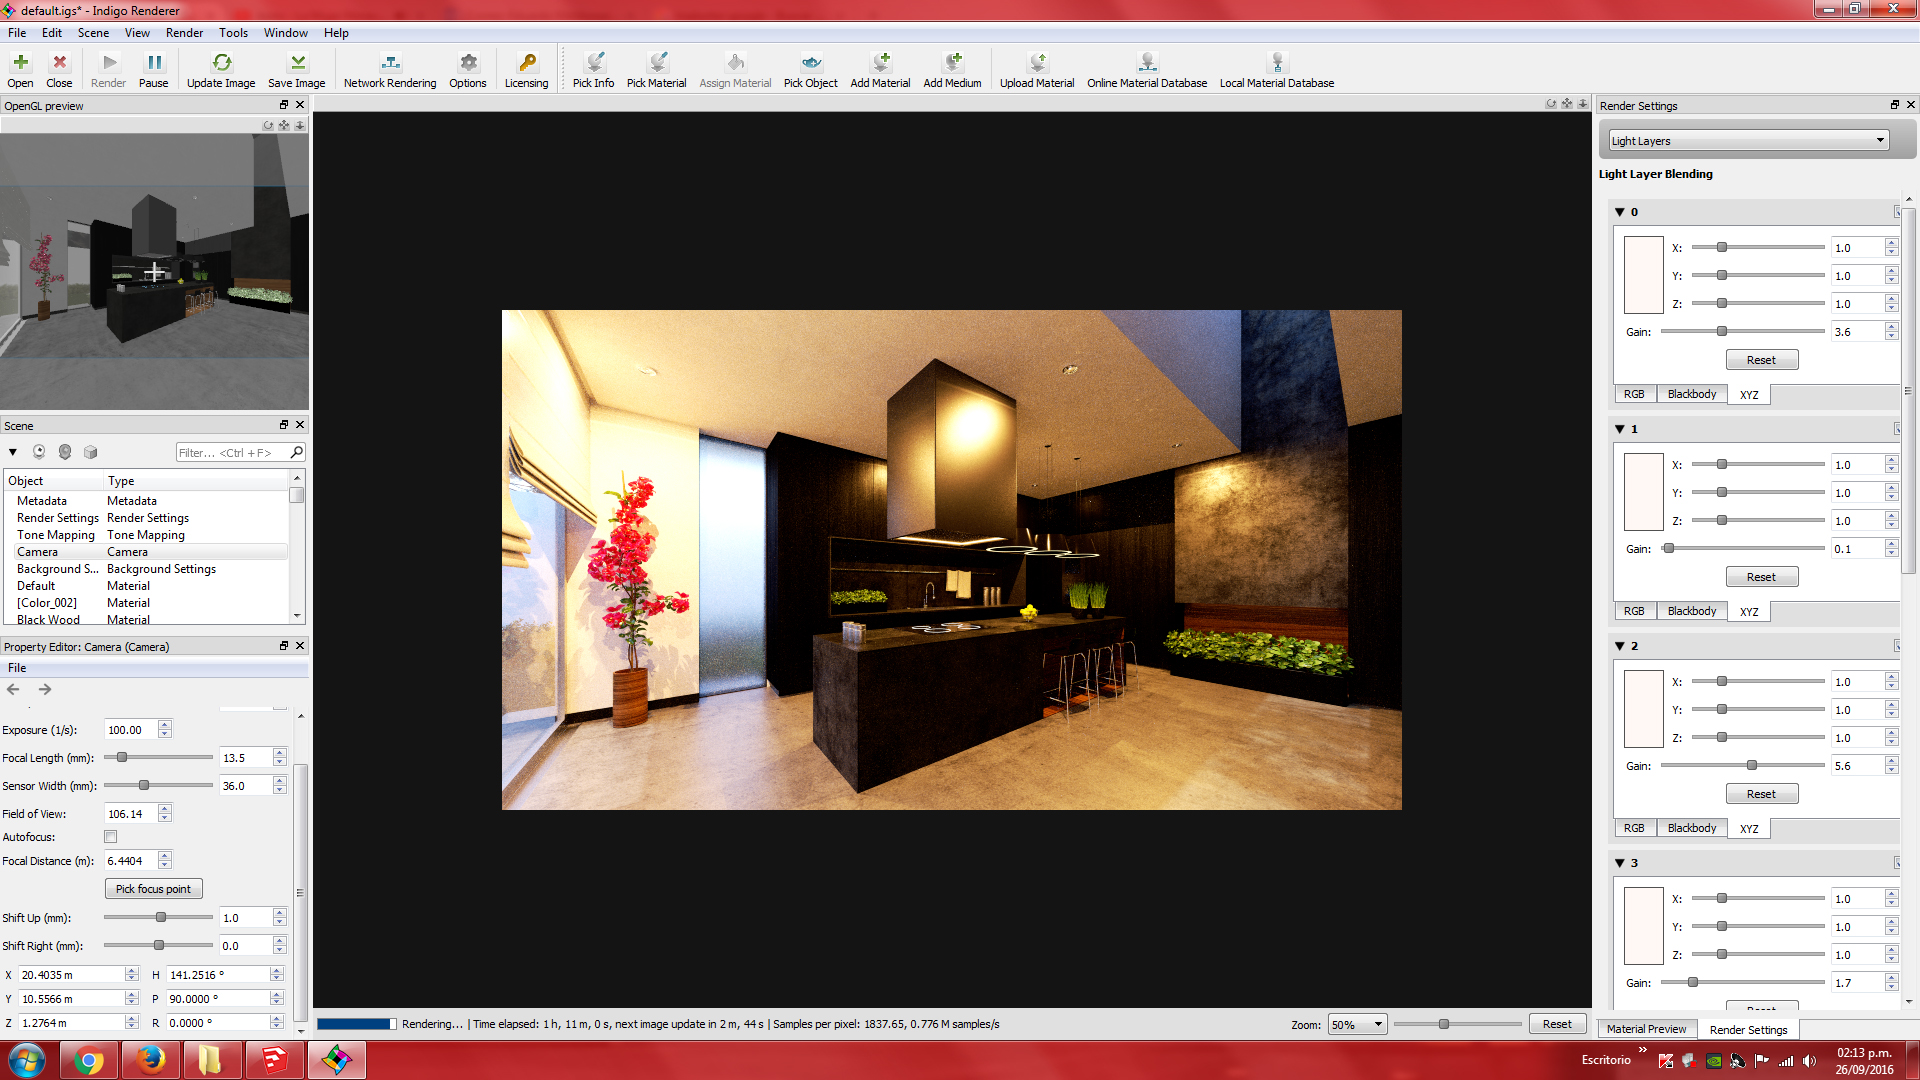This screenshot has height=1080, width=1920.
Task: Click the Update Image toolbar icon
Action: pyautogui.click(x=221, y=70)
